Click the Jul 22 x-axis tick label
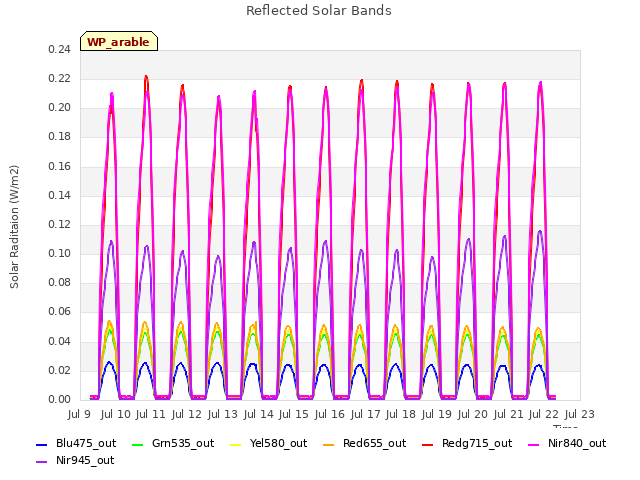This screenshot has height=480, width=640. pyautogui.click(x=544, y=414)
